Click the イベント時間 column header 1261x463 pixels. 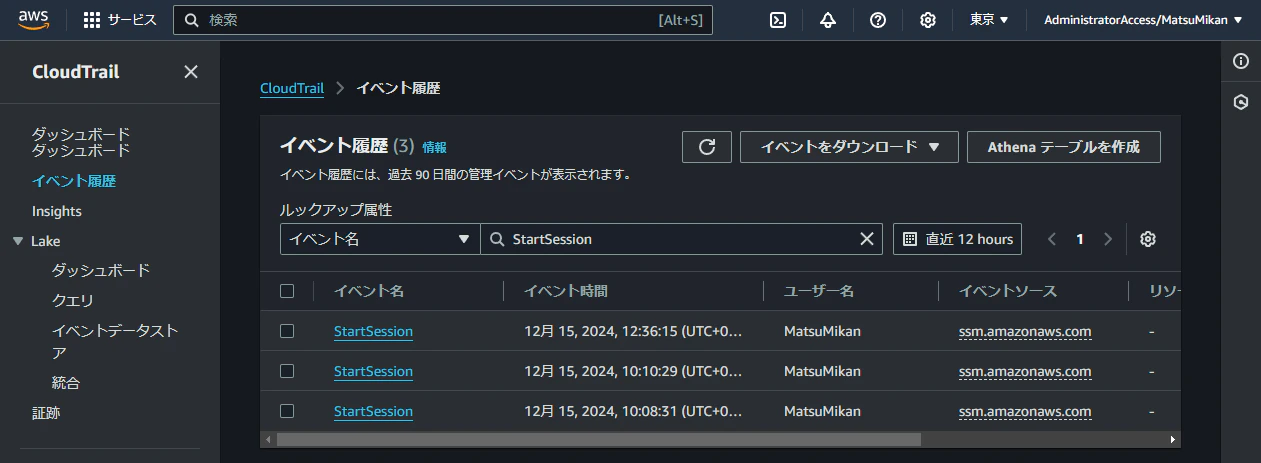(566, 291)
